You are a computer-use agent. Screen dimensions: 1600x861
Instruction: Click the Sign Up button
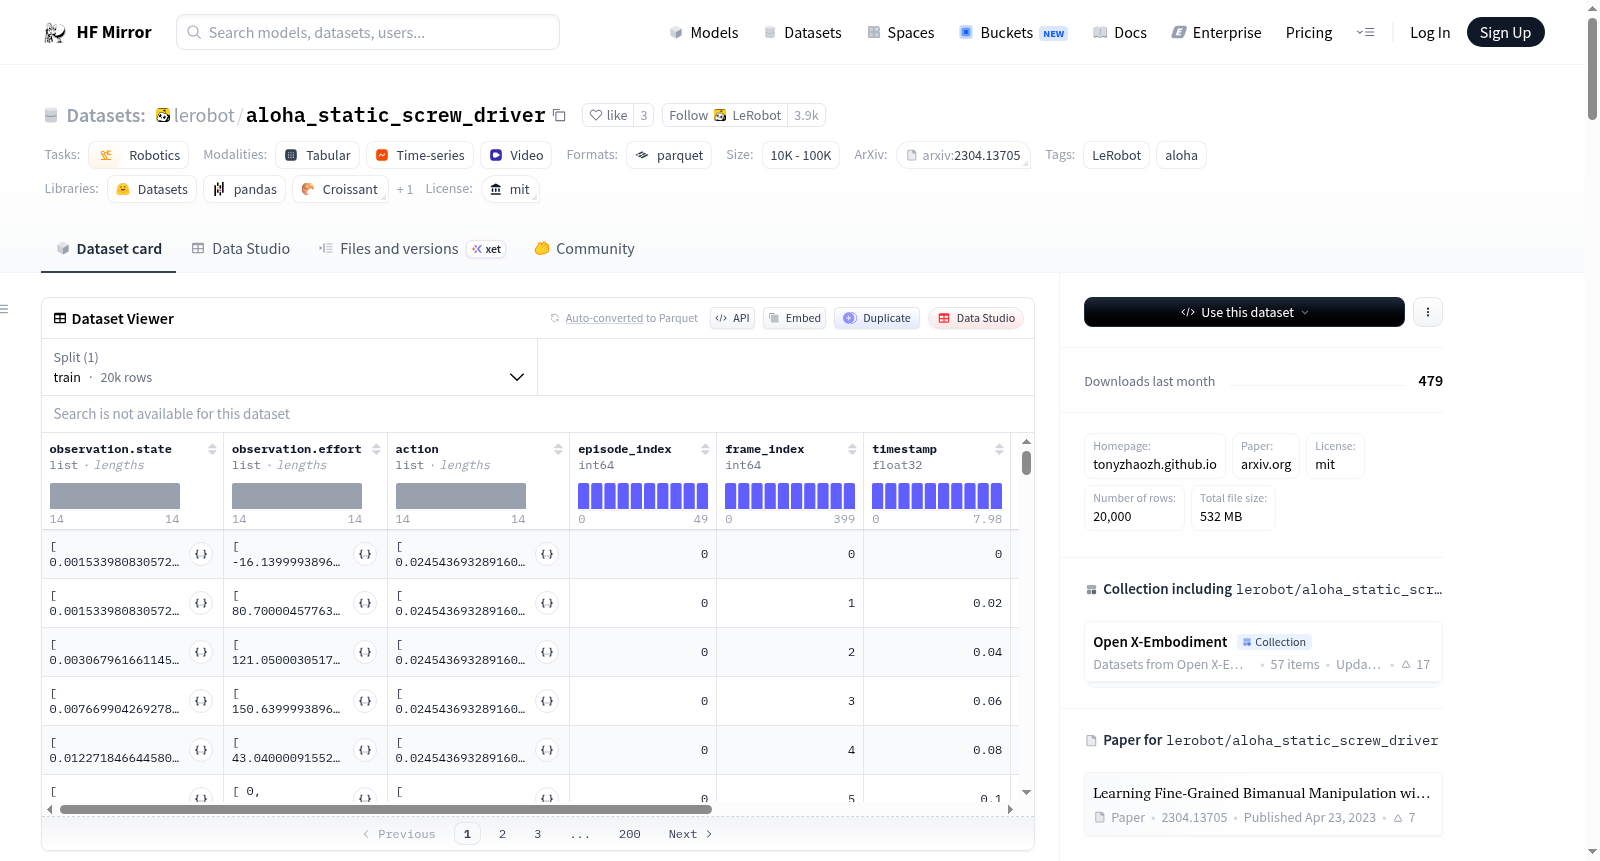(x=1506, y=33)
